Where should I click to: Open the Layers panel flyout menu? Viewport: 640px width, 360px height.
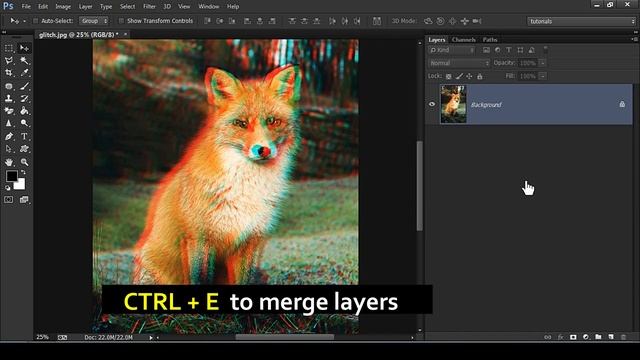pos(634,39)
